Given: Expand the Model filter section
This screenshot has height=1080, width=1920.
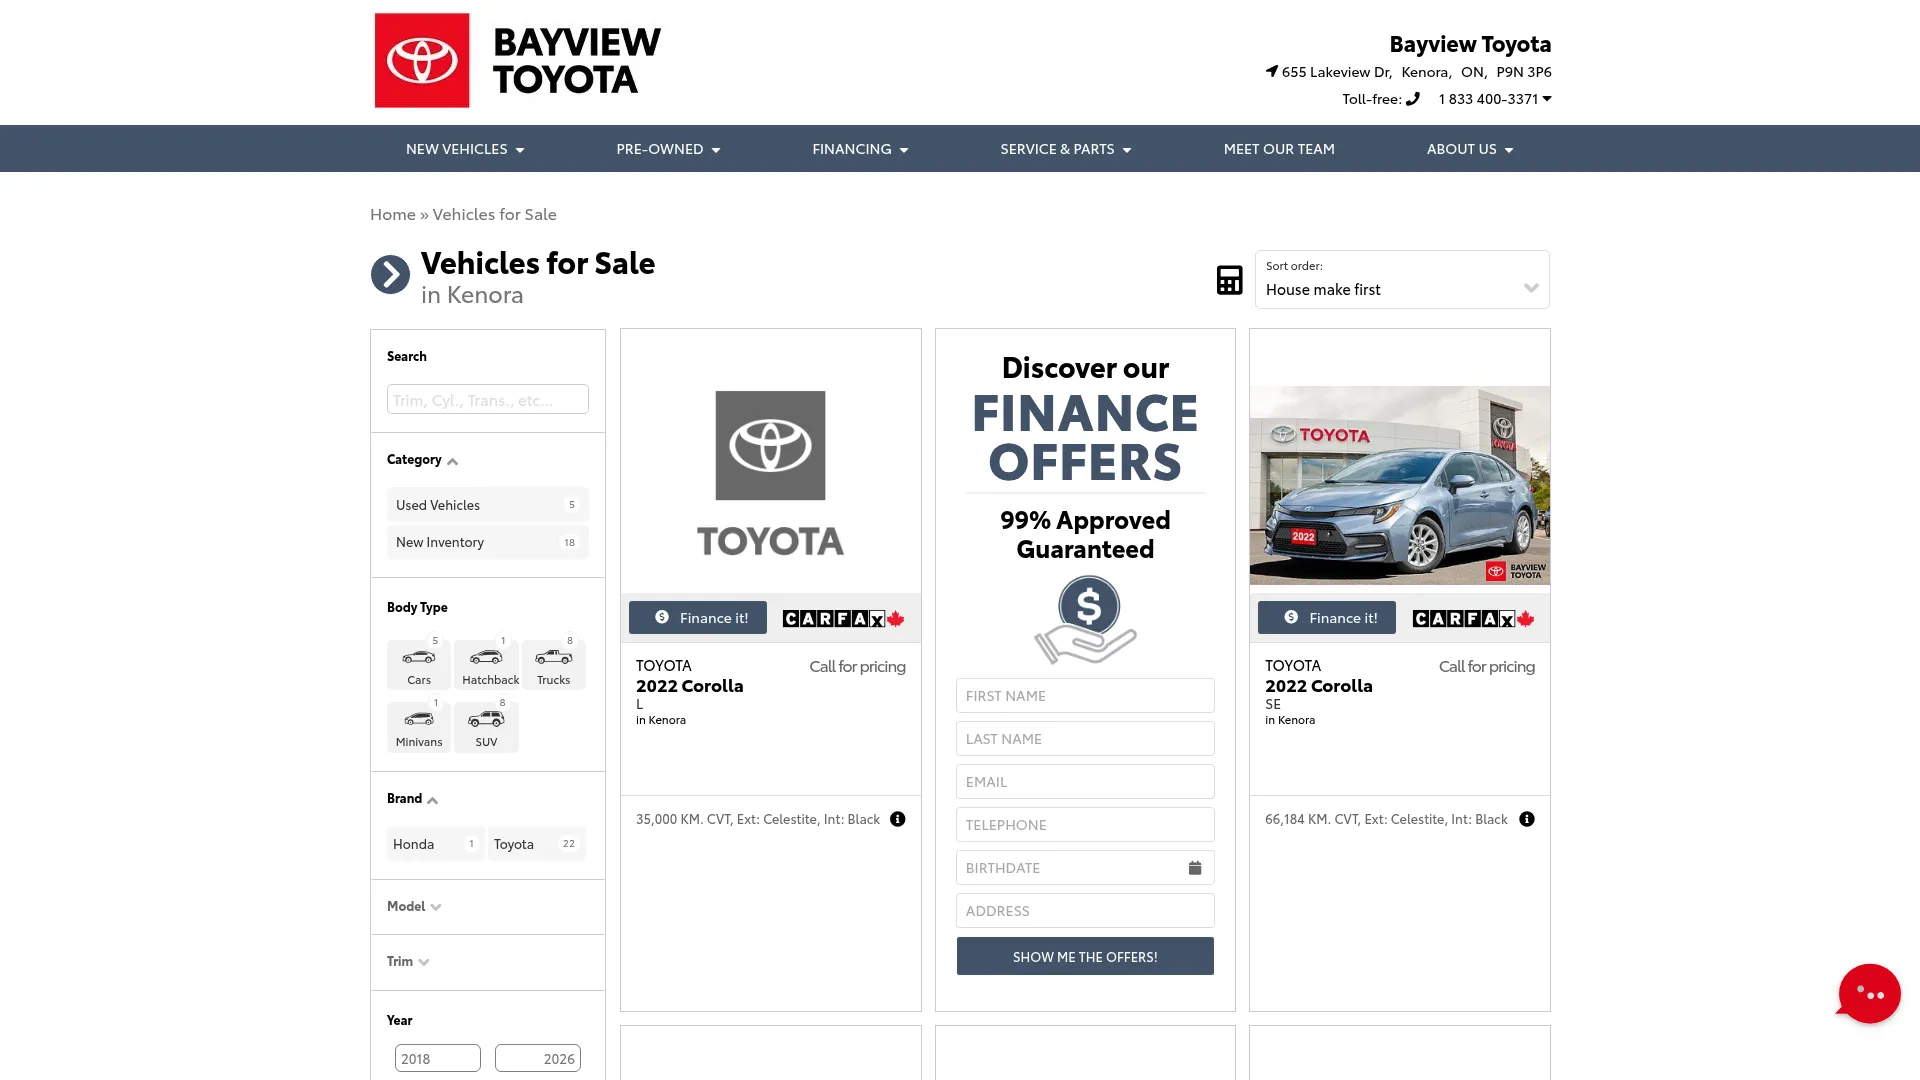Looking at the screenshot, I should [x=414, y=906].
